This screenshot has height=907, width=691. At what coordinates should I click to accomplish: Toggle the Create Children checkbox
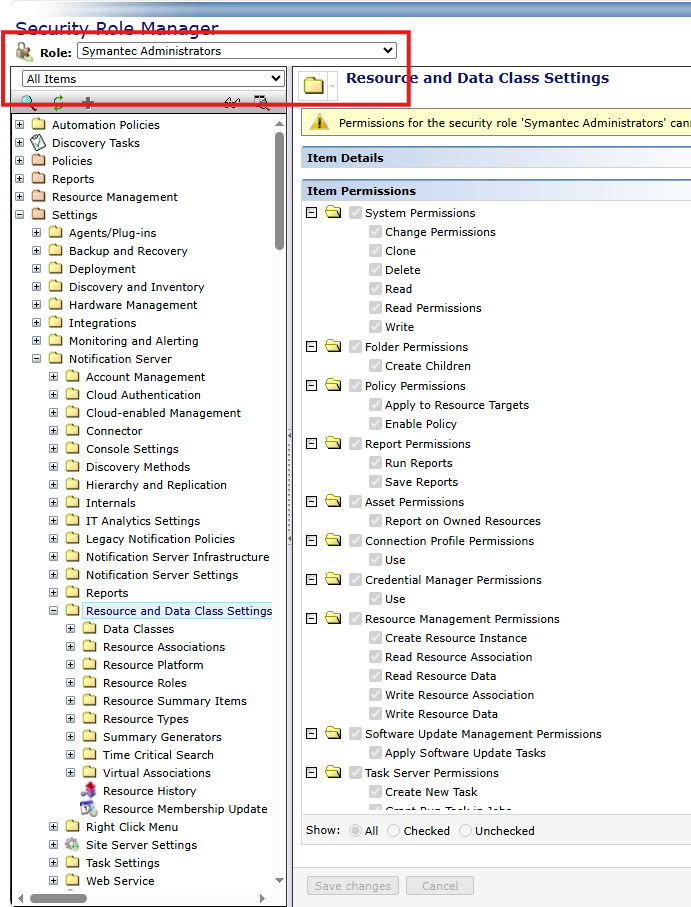375,366
